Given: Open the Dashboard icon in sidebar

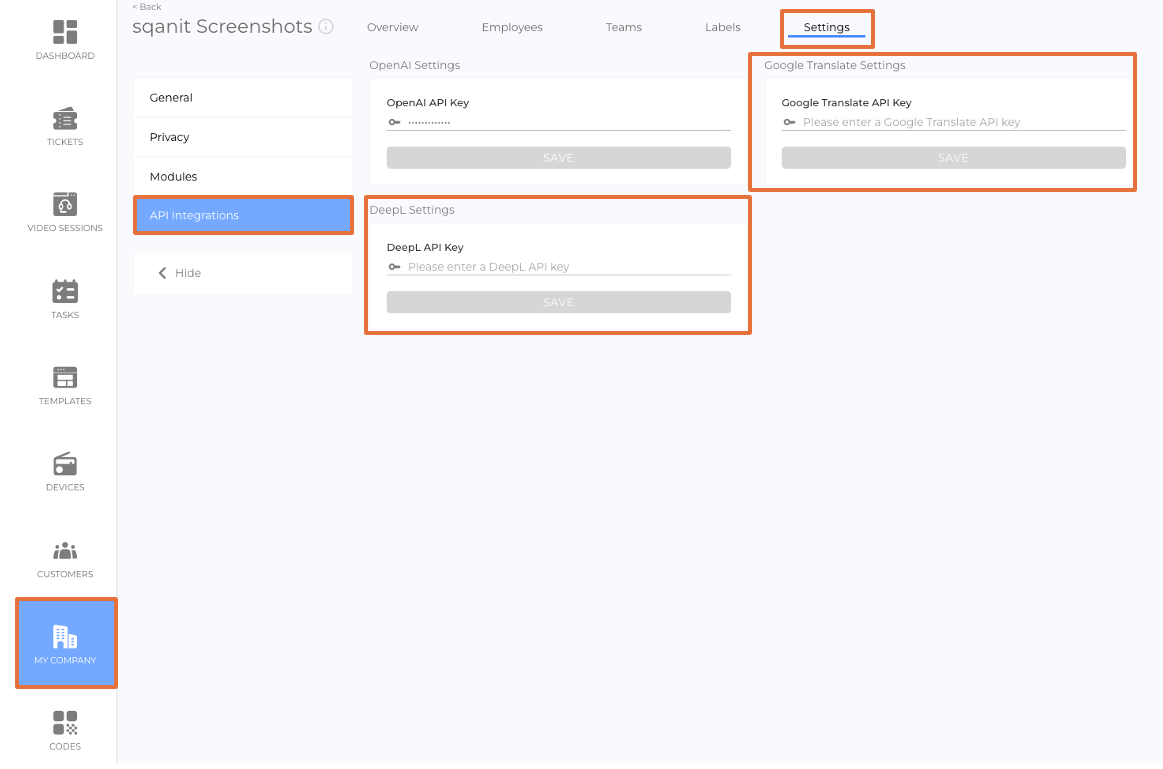Looking at the screenshot, I should click(65, 33).
